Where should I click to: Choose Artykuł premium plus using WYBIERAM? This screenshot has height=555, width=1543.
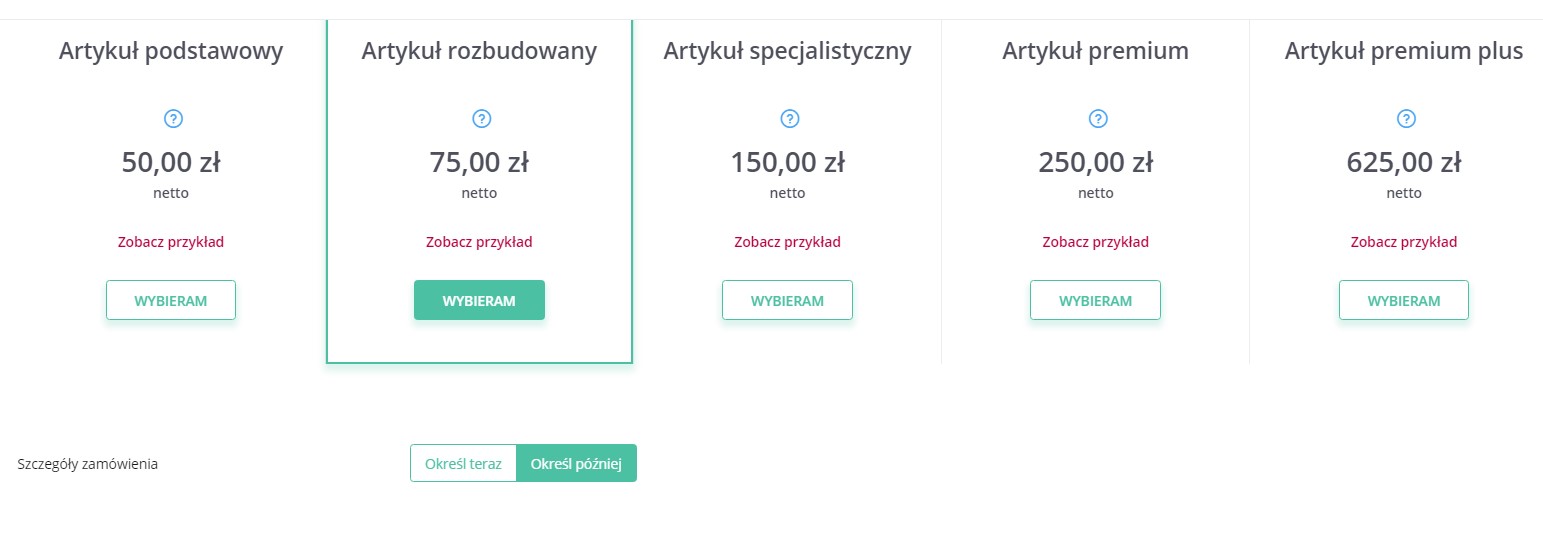pos(1404,300)
